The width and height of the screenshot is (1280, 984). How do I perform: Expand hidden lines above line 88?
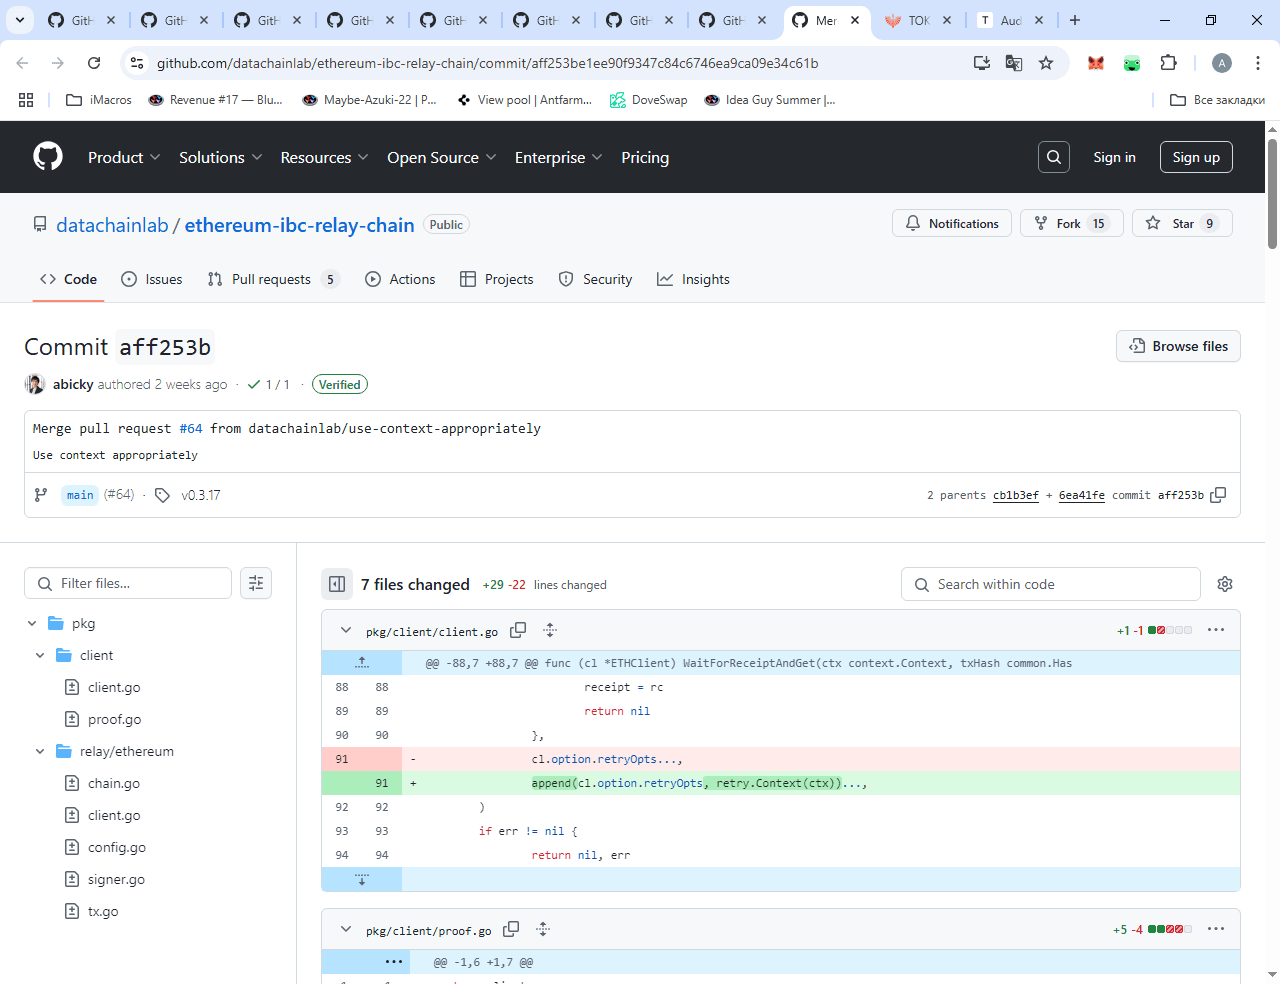[362, 663]
